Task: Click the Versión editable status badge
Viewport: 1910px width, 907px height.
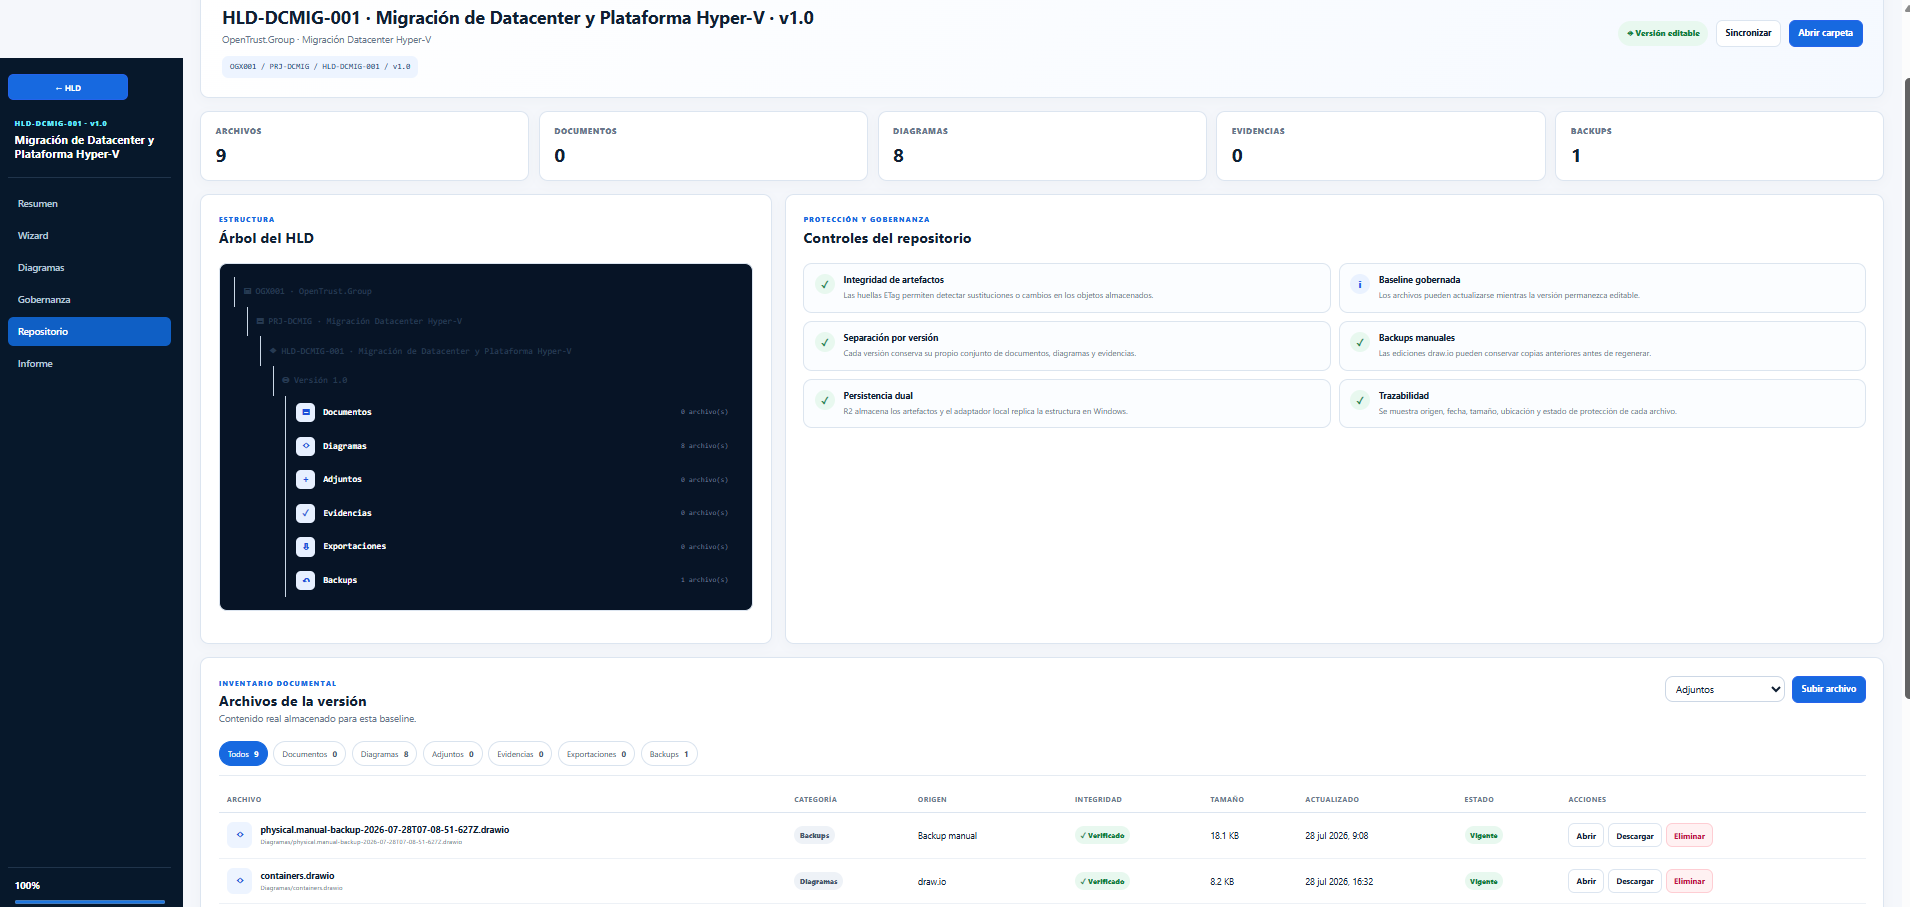Action: click(1663, 33)
